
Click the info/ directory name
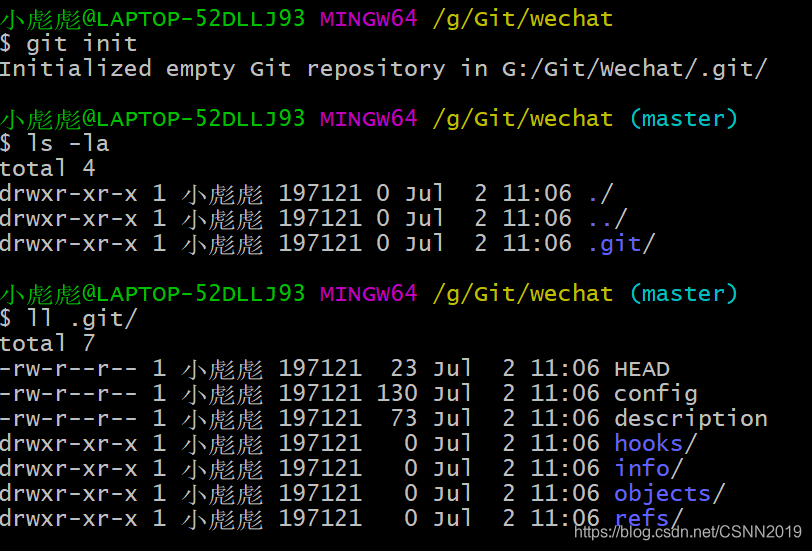[649, 469]
